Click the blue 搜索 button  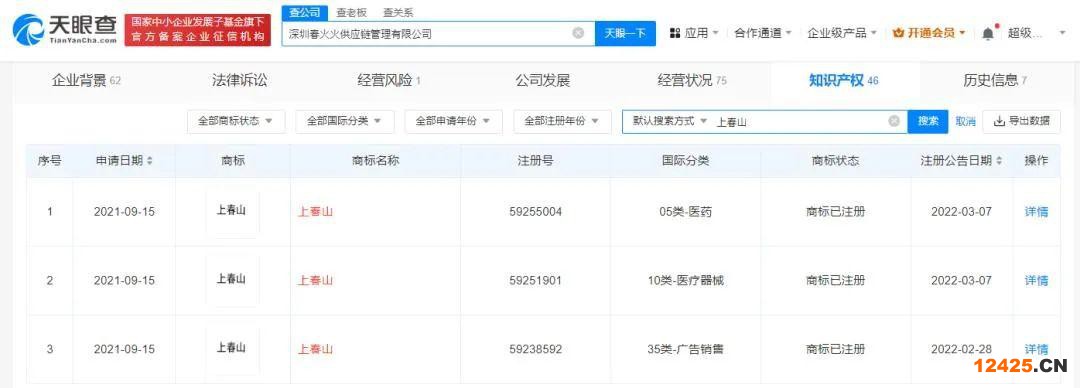tap(928, 121)
